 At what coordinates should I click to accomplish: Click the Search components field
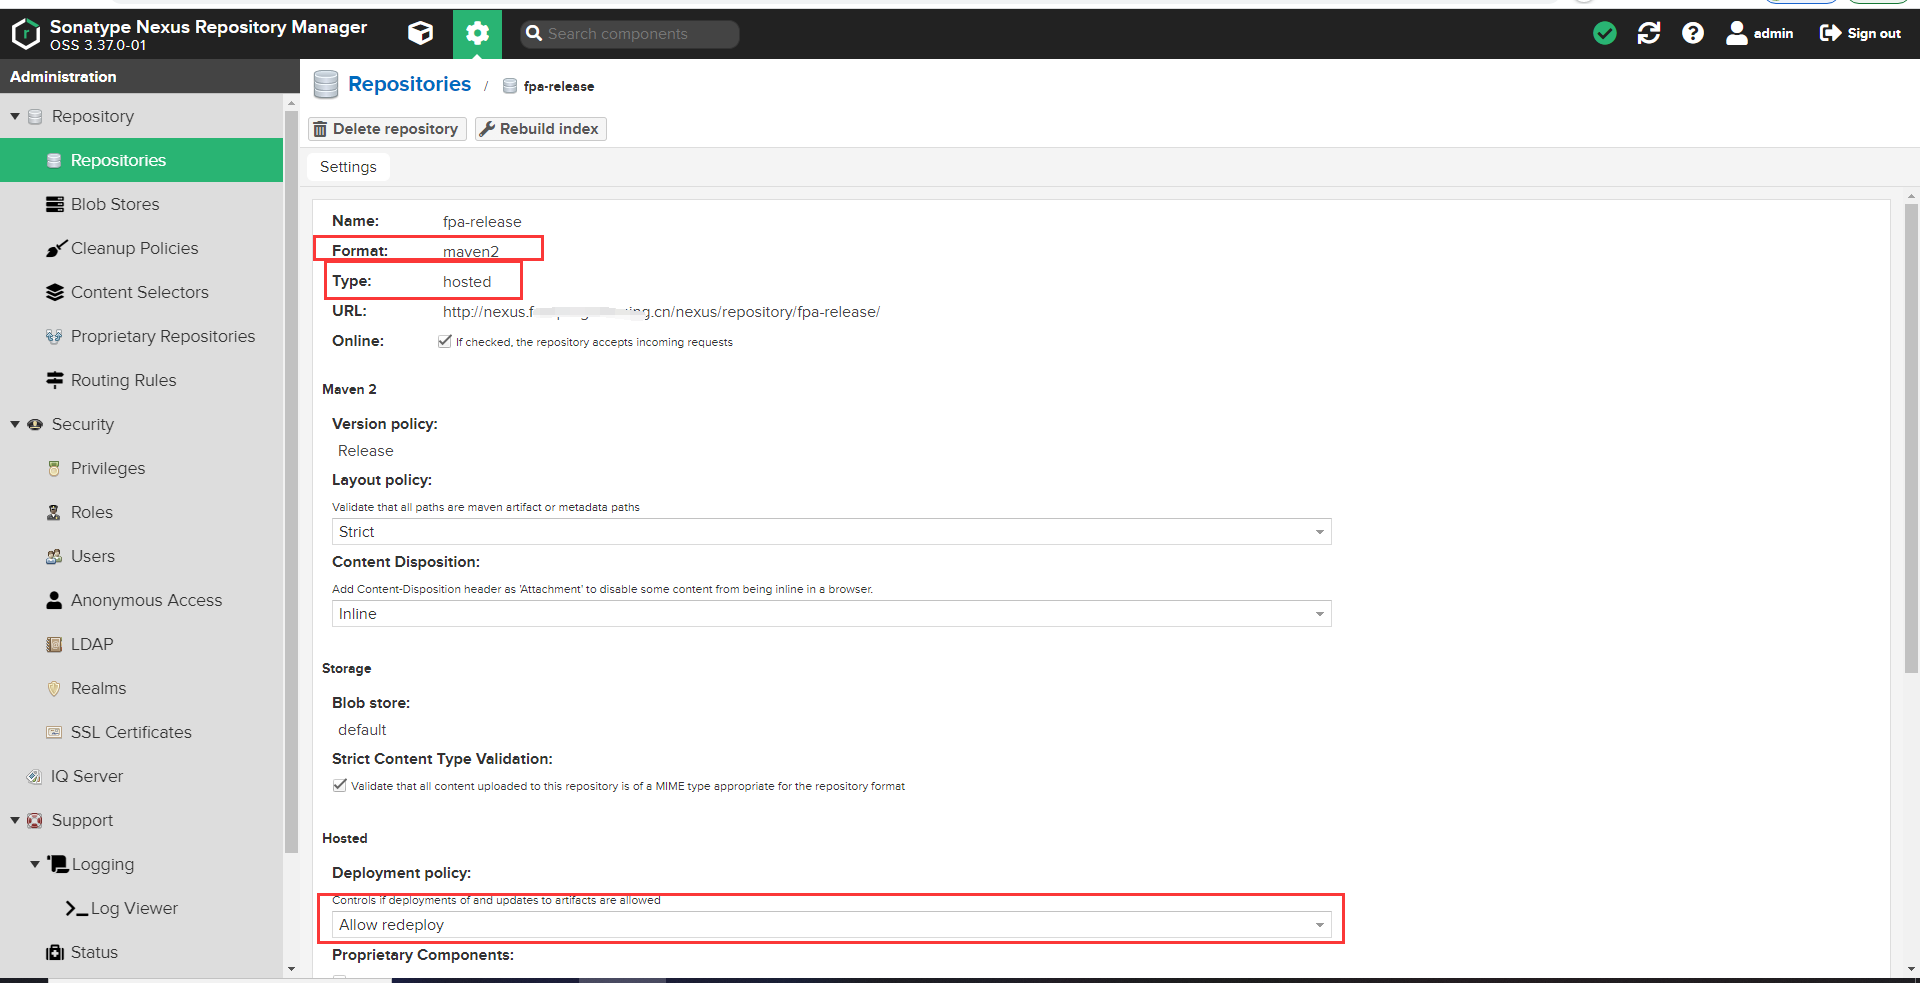[630, 34]
